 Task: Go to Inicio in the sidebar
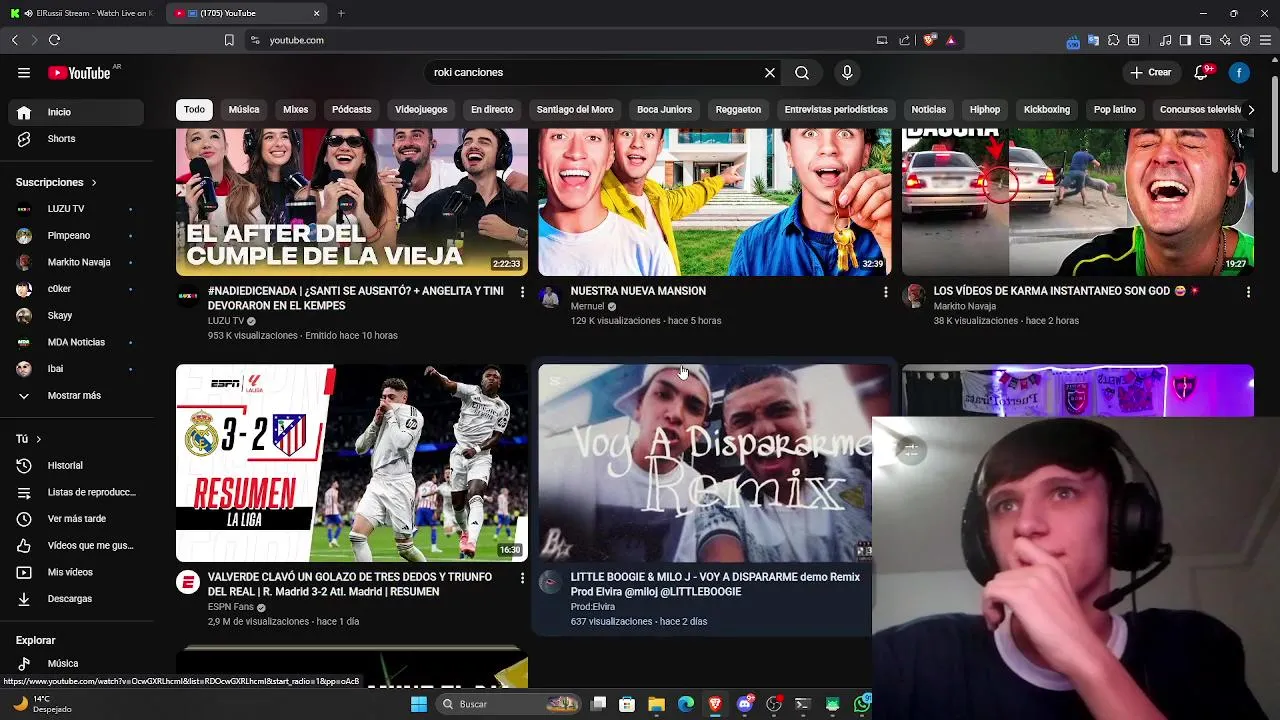pos(76,112)
